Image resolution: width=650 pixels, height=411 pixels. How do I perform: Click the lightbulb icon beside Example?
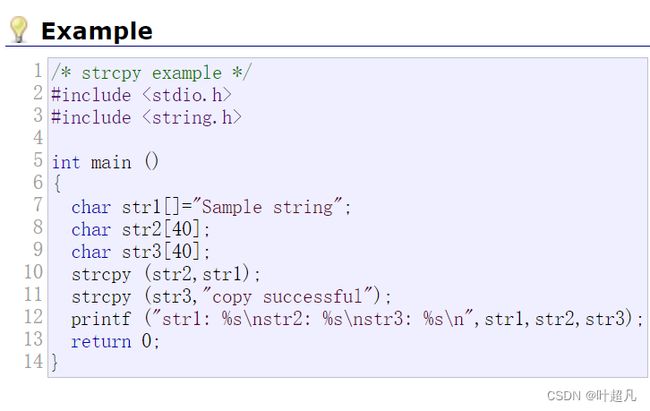point(19,29)
